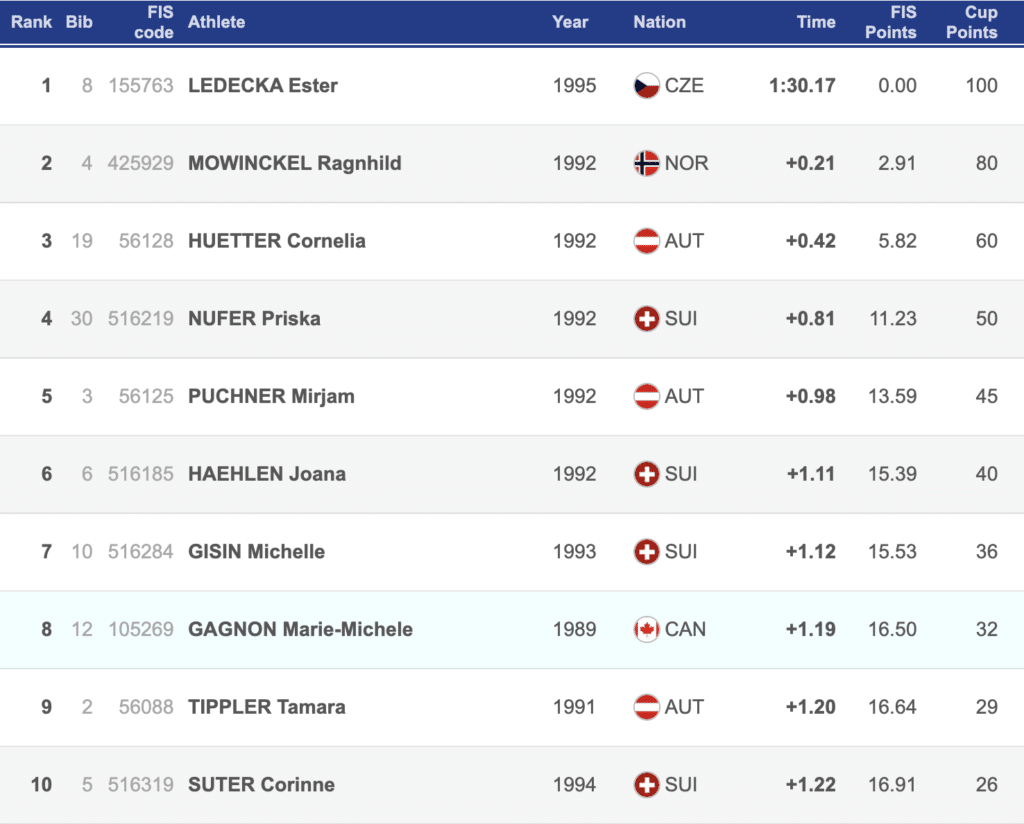Click the Swiss flag in Suter's row
The image size is (1024, 824).
point(646,784)
